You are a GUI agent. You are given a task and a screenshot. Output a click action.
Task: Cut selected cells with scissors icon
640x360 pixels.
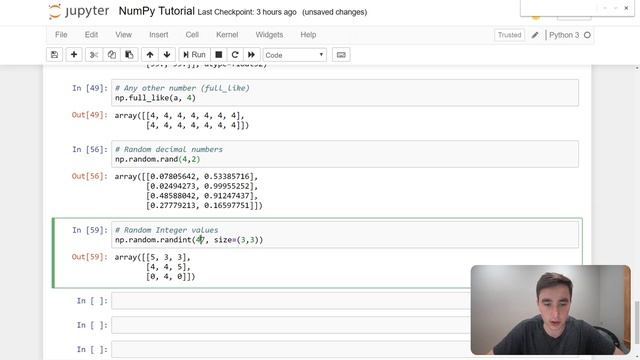(x=94, y=55)
